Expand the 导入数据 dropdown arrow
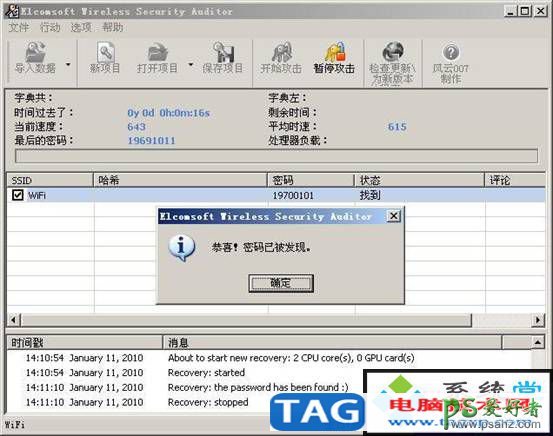Image resolution: width=553 pixels, height=436 pixels. coord(68,65)
